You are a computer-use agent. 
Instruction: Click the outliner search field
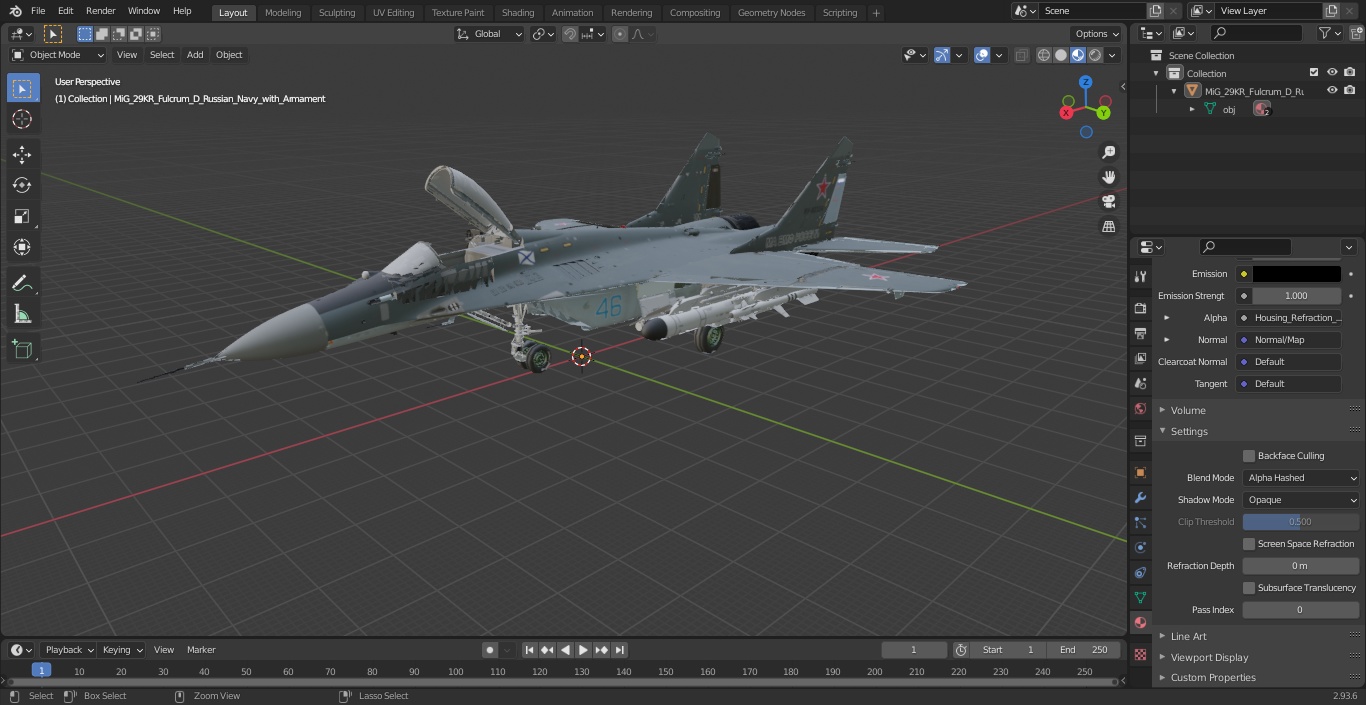(x=1256, y=34)
